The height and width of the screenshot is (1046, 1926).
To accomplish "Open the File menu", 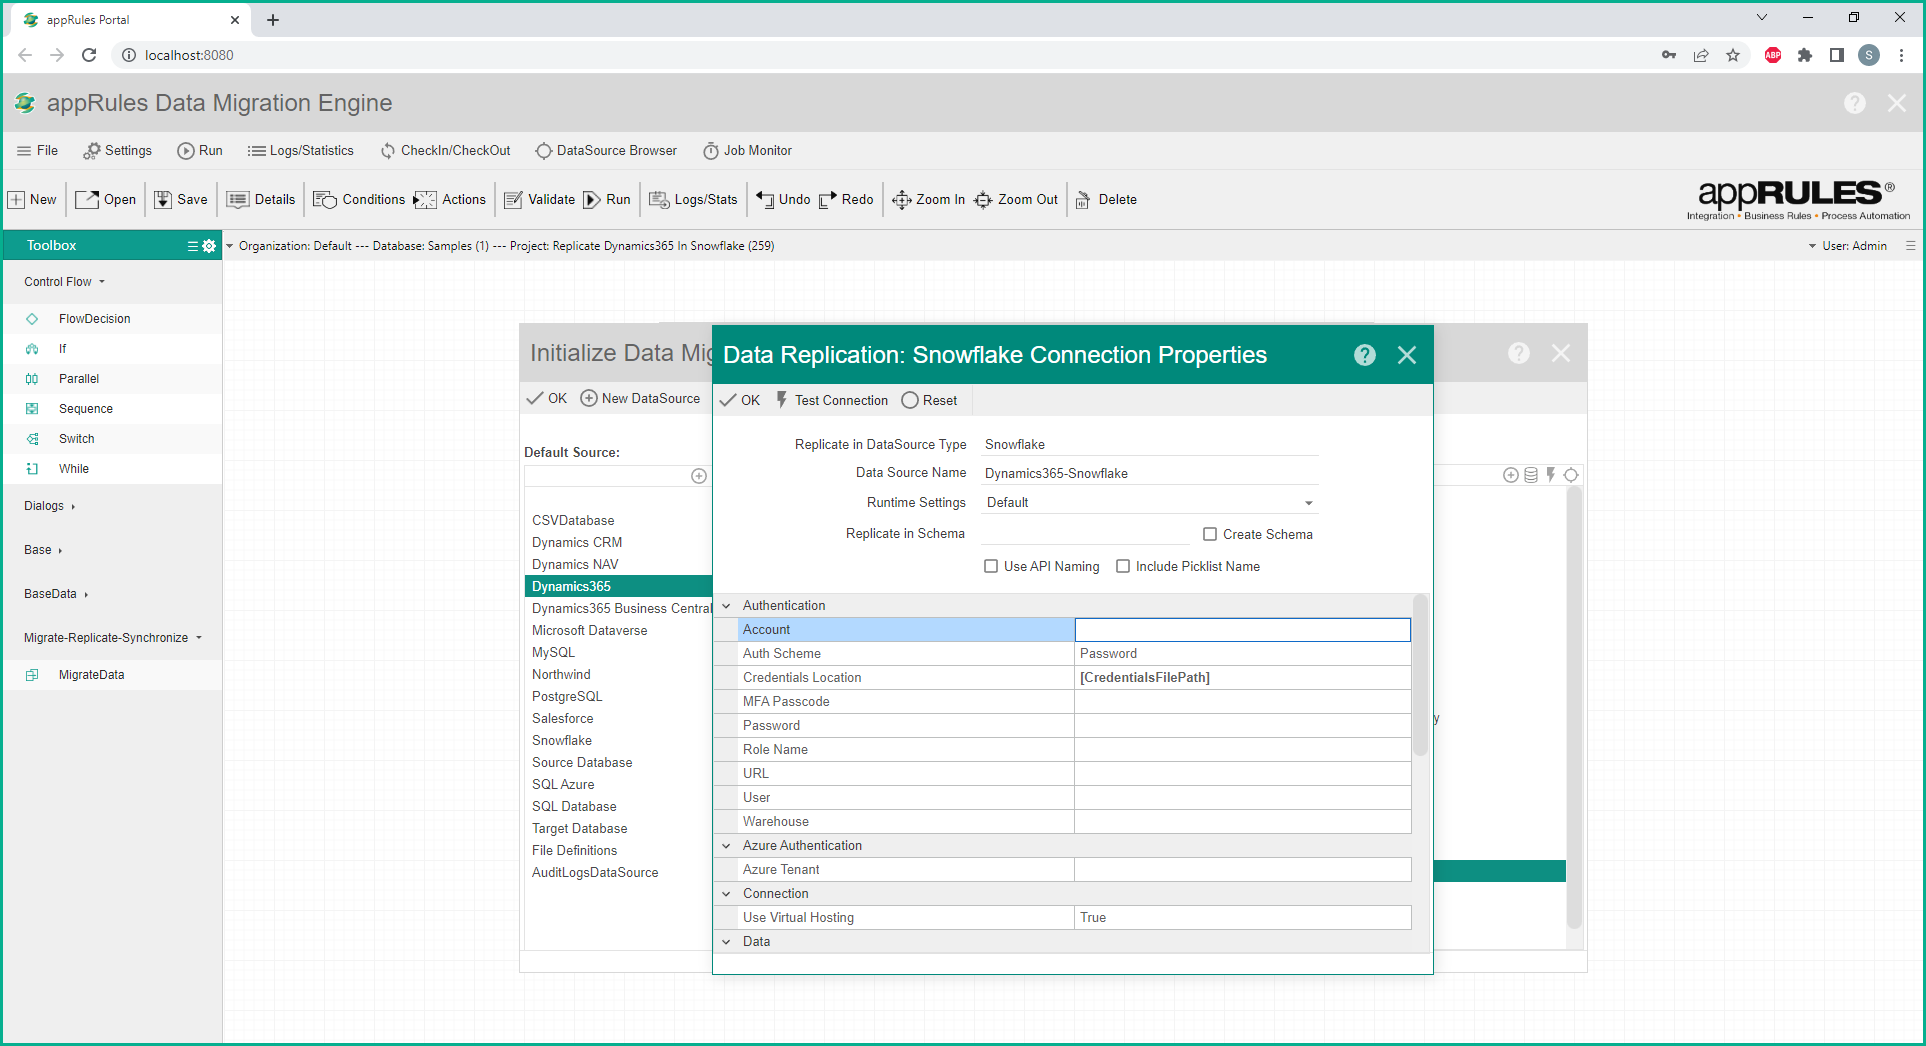I will [38, 151].
